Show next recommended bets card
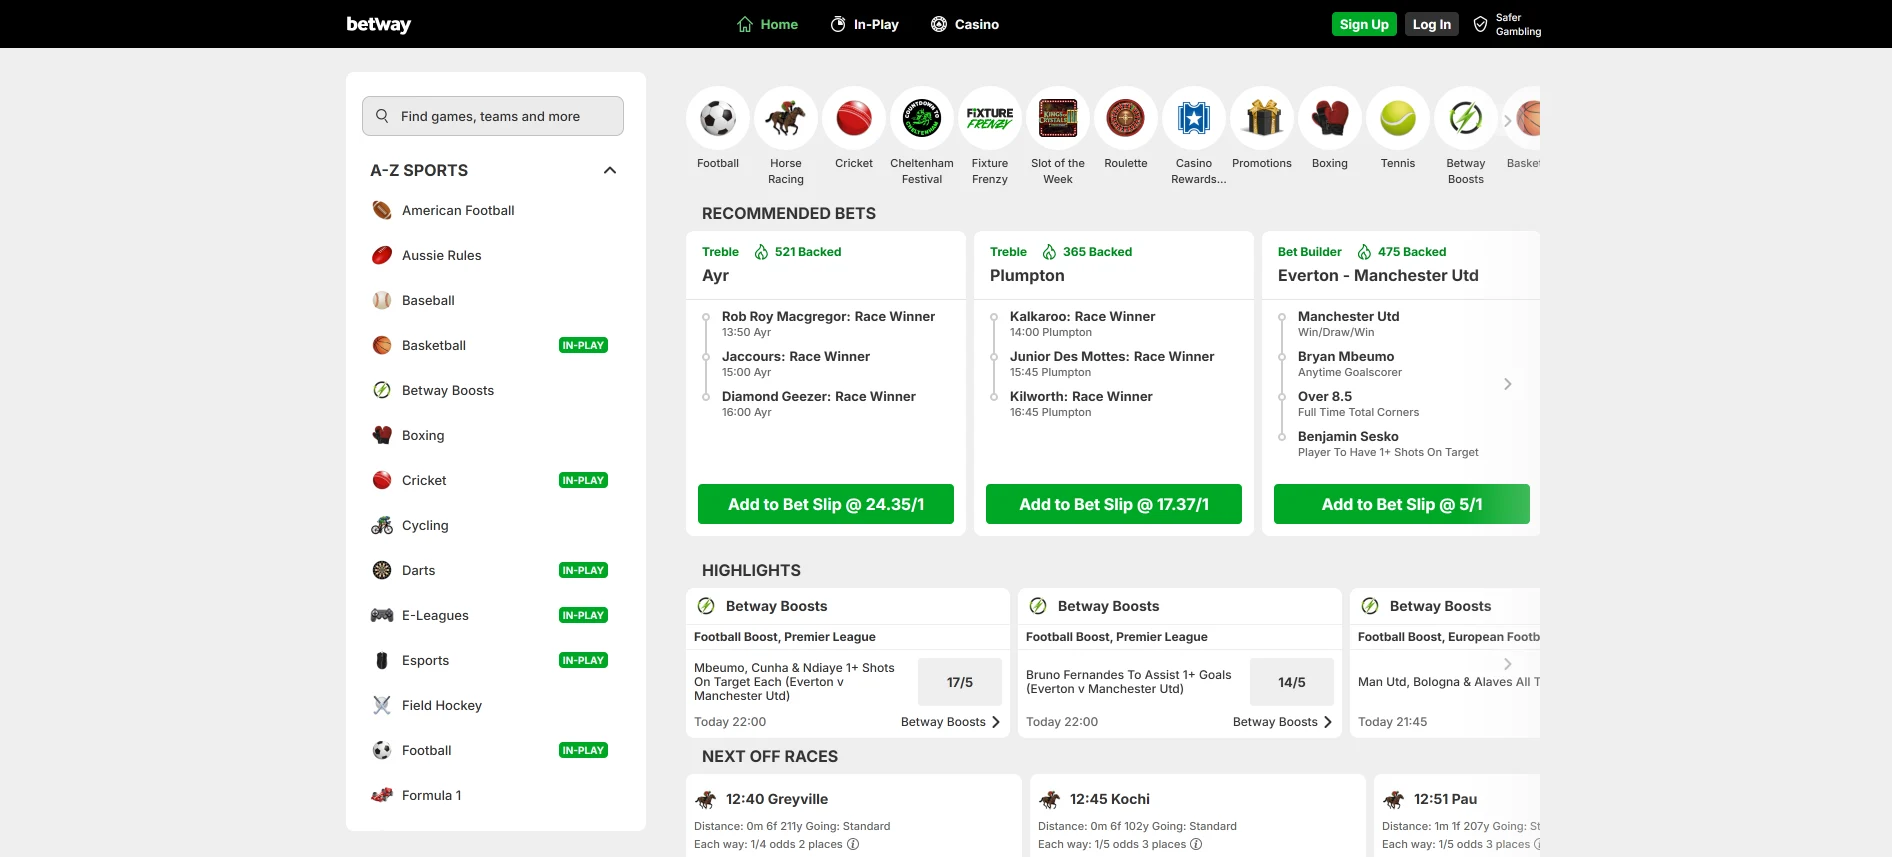The width and height of the screenshot is (1892, 857). tap(1508, 384)
